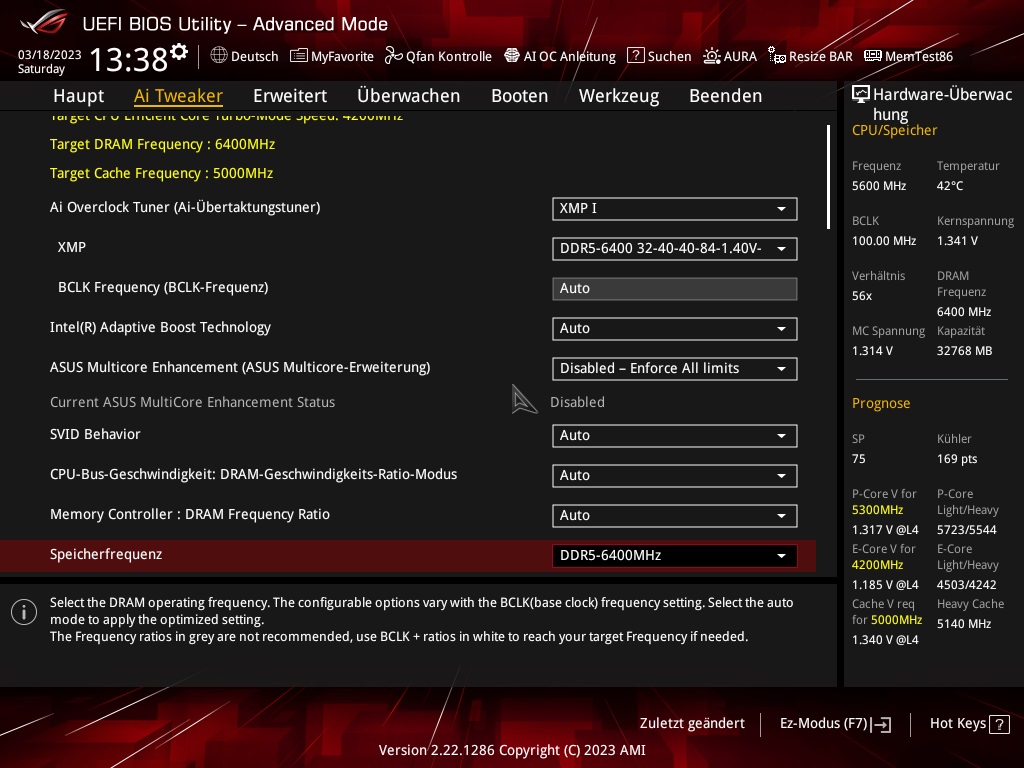This screenshot has width=1024, height=768.
Task: Open the Erweitert tab
Action: [x=290, y=96]
